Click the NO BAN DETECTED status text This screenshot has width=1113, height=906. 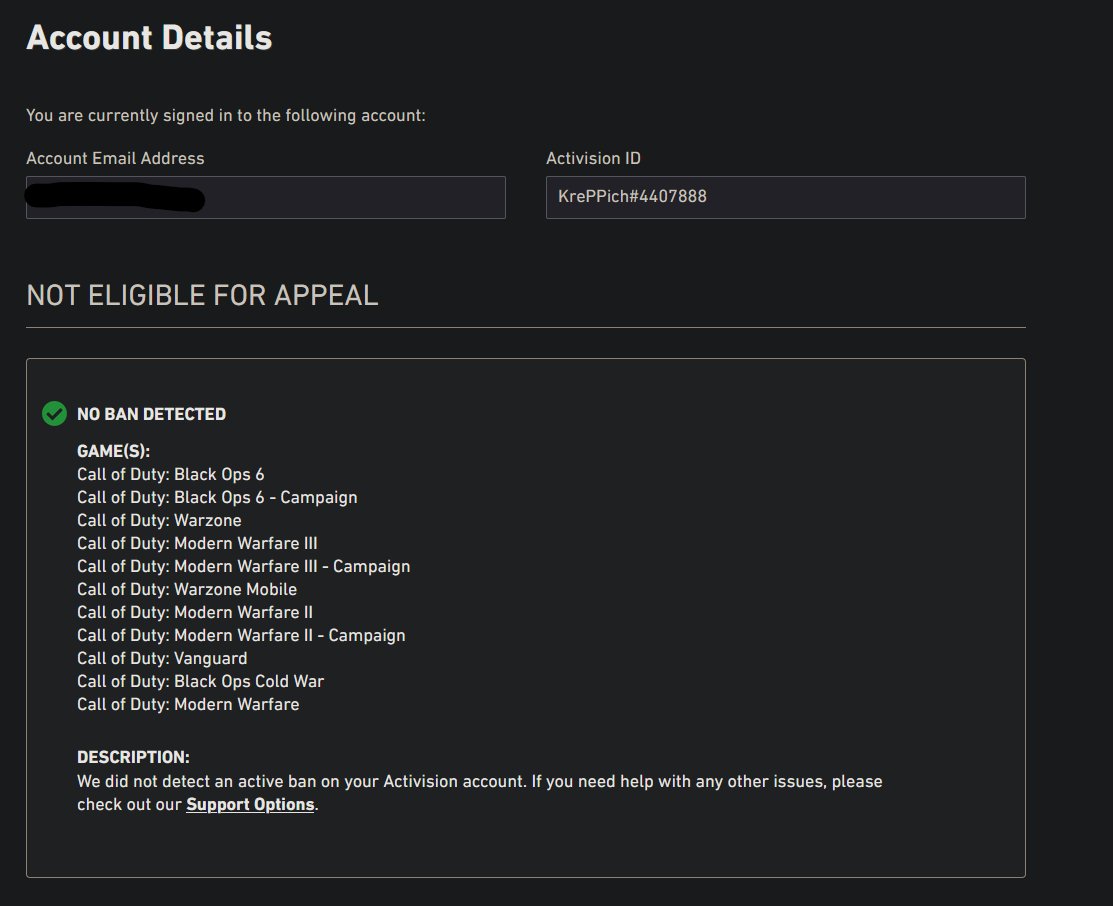point(151,414)
